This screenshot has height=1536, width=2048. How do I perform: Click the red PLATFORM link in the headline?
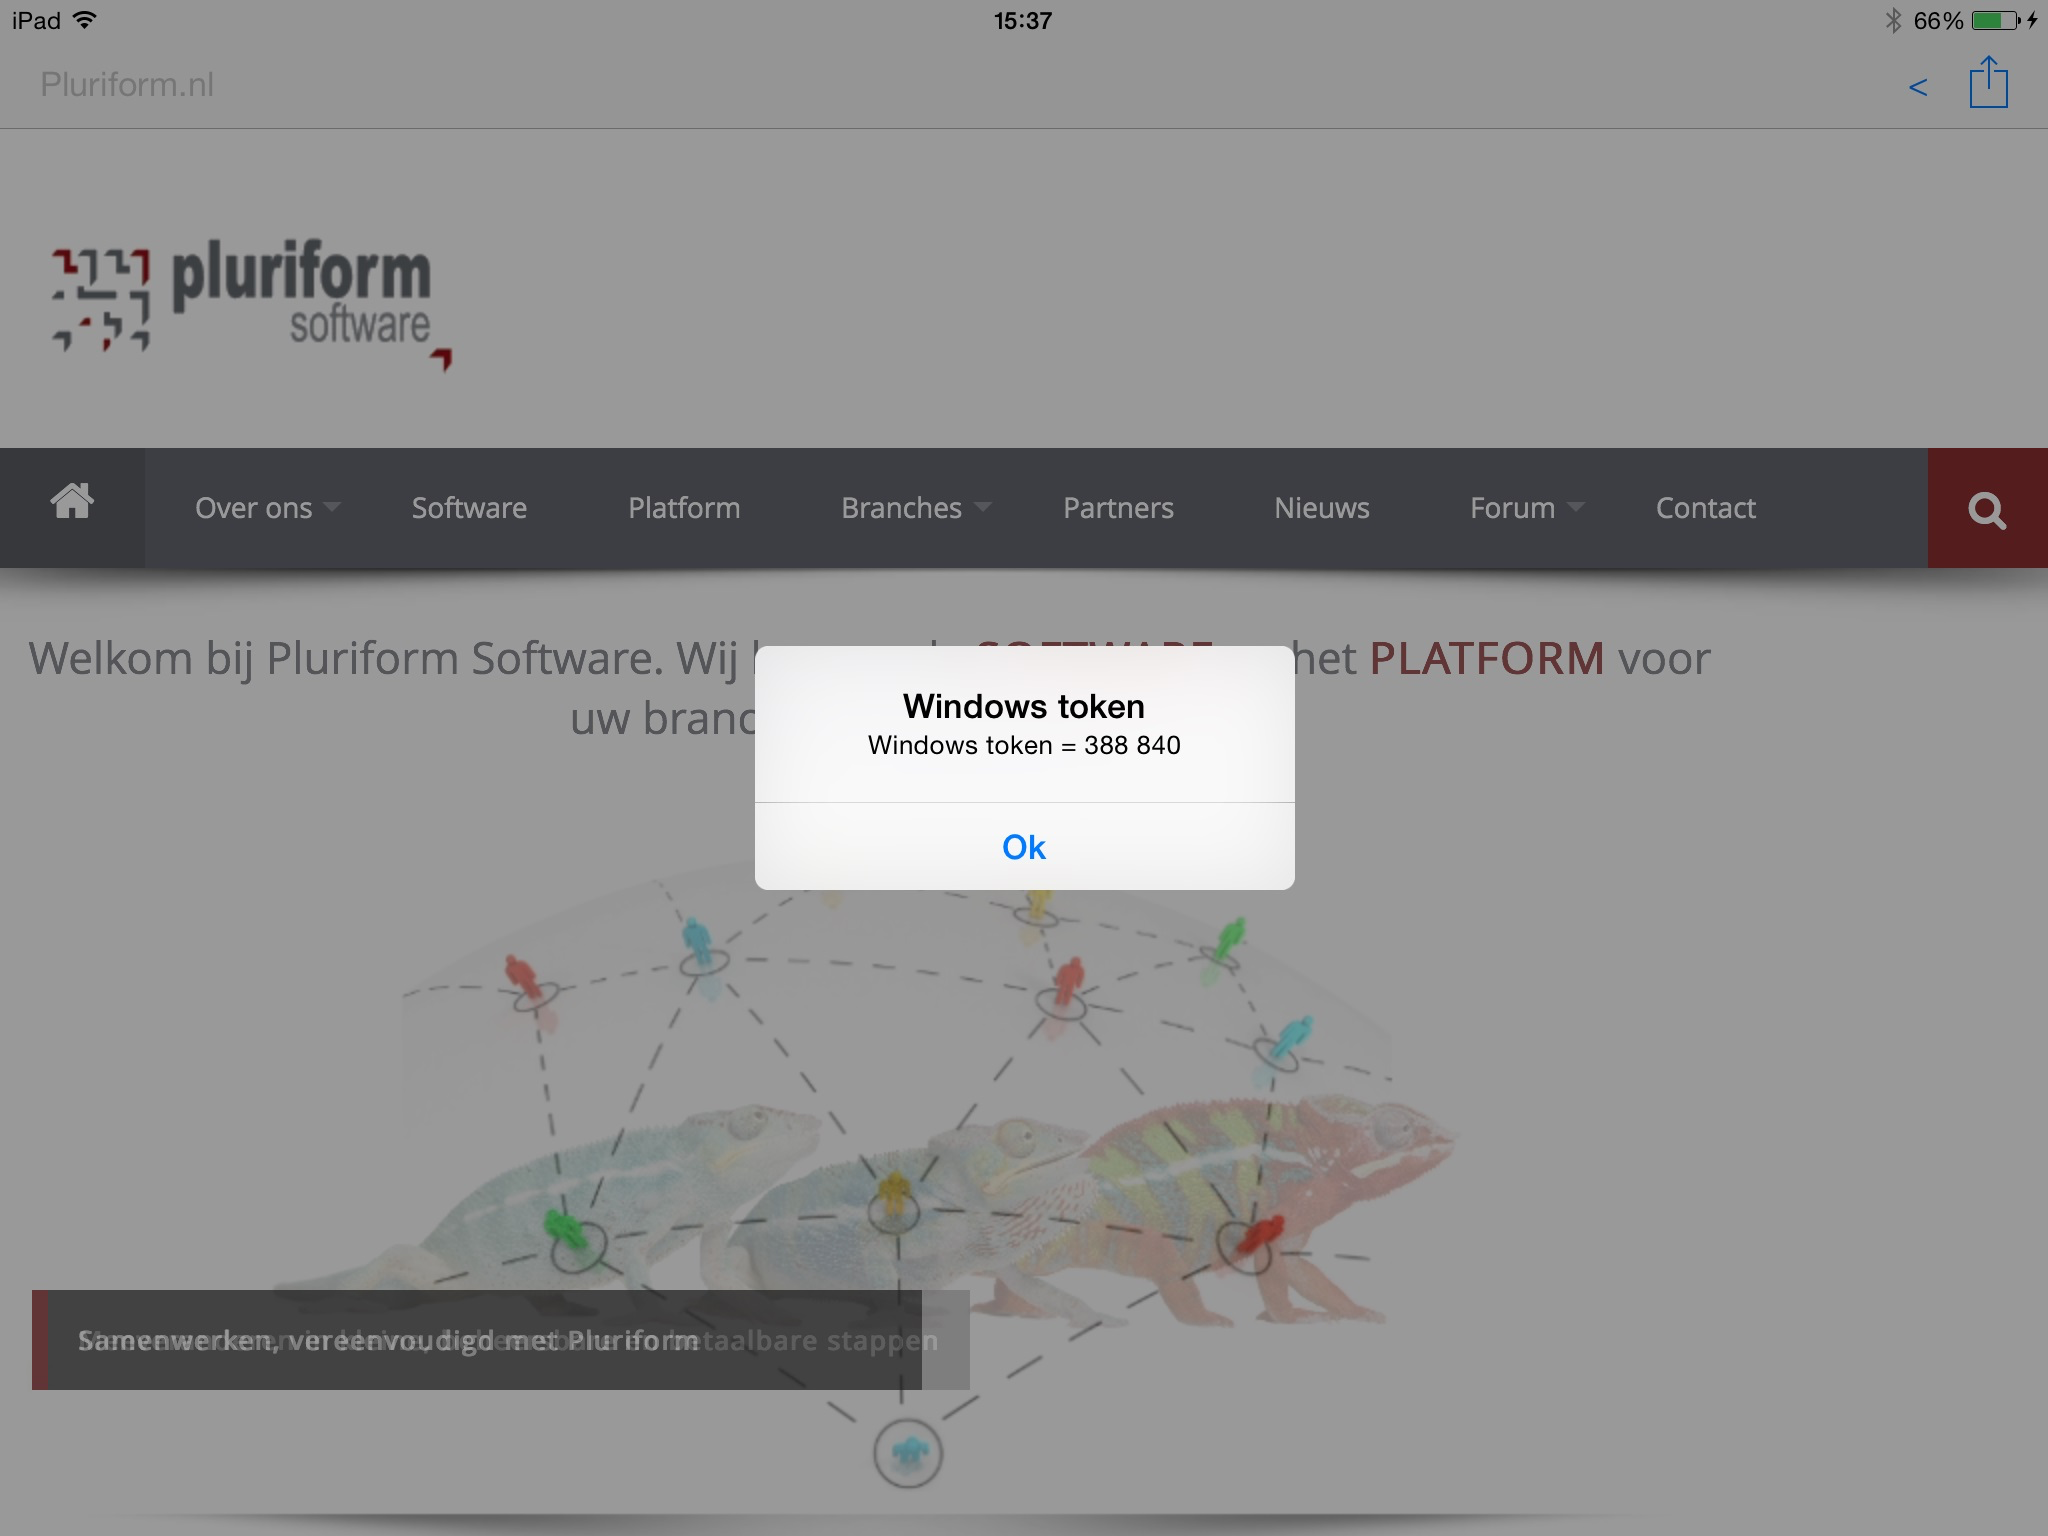[x=1486, y=658]
